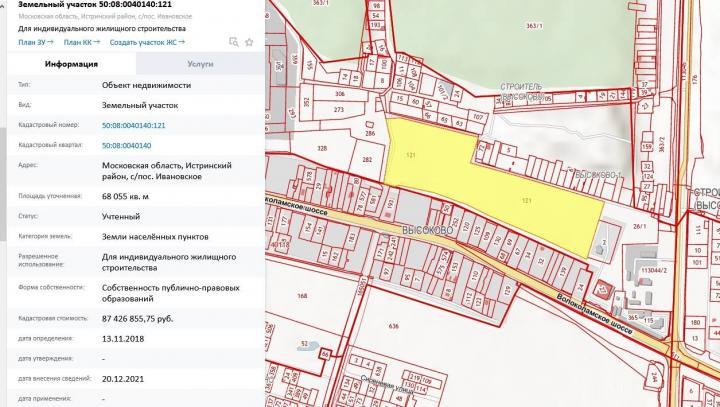Open the План КК link

tap(78, 43)
